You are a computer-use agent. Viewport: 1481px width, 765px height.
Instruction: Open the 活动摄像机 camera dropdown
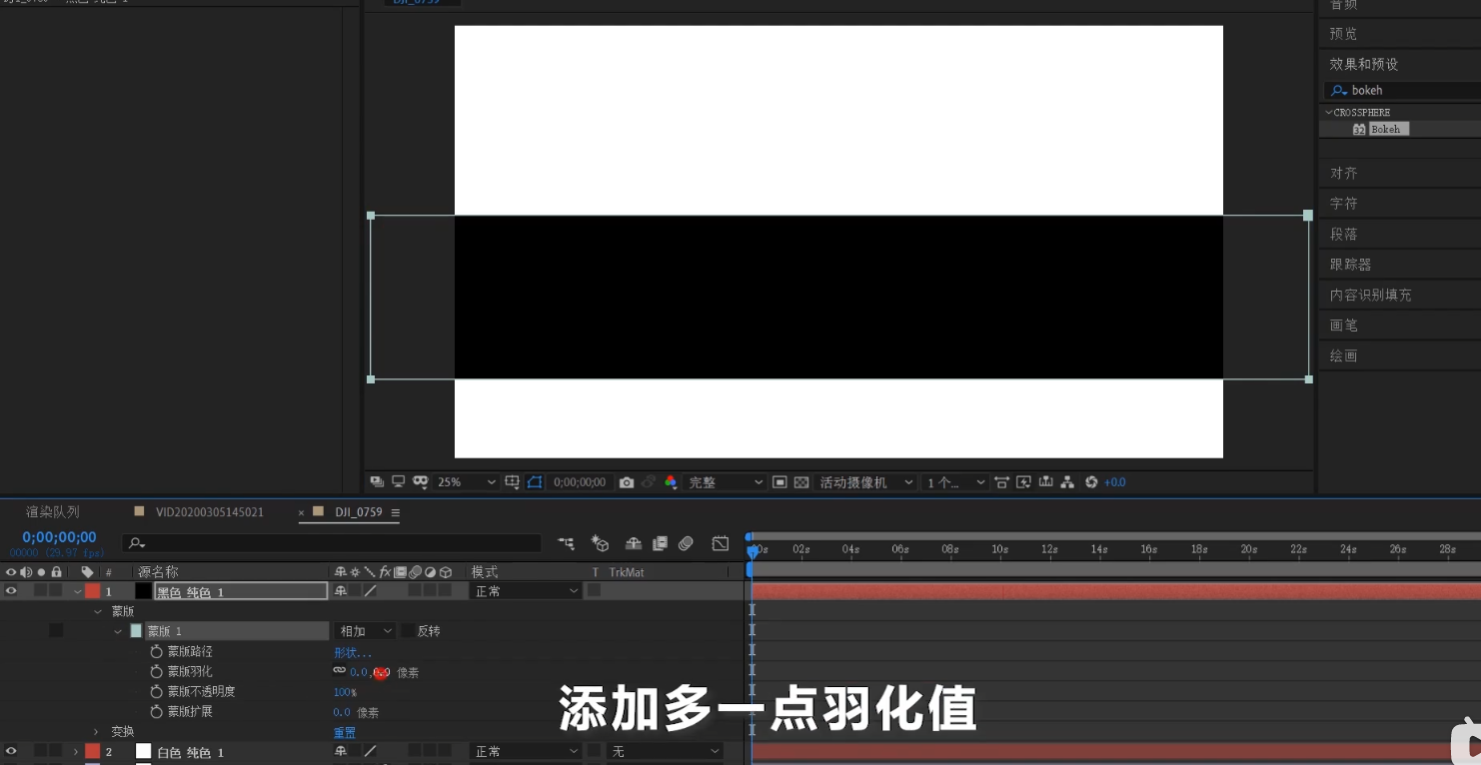coord(866,482)
